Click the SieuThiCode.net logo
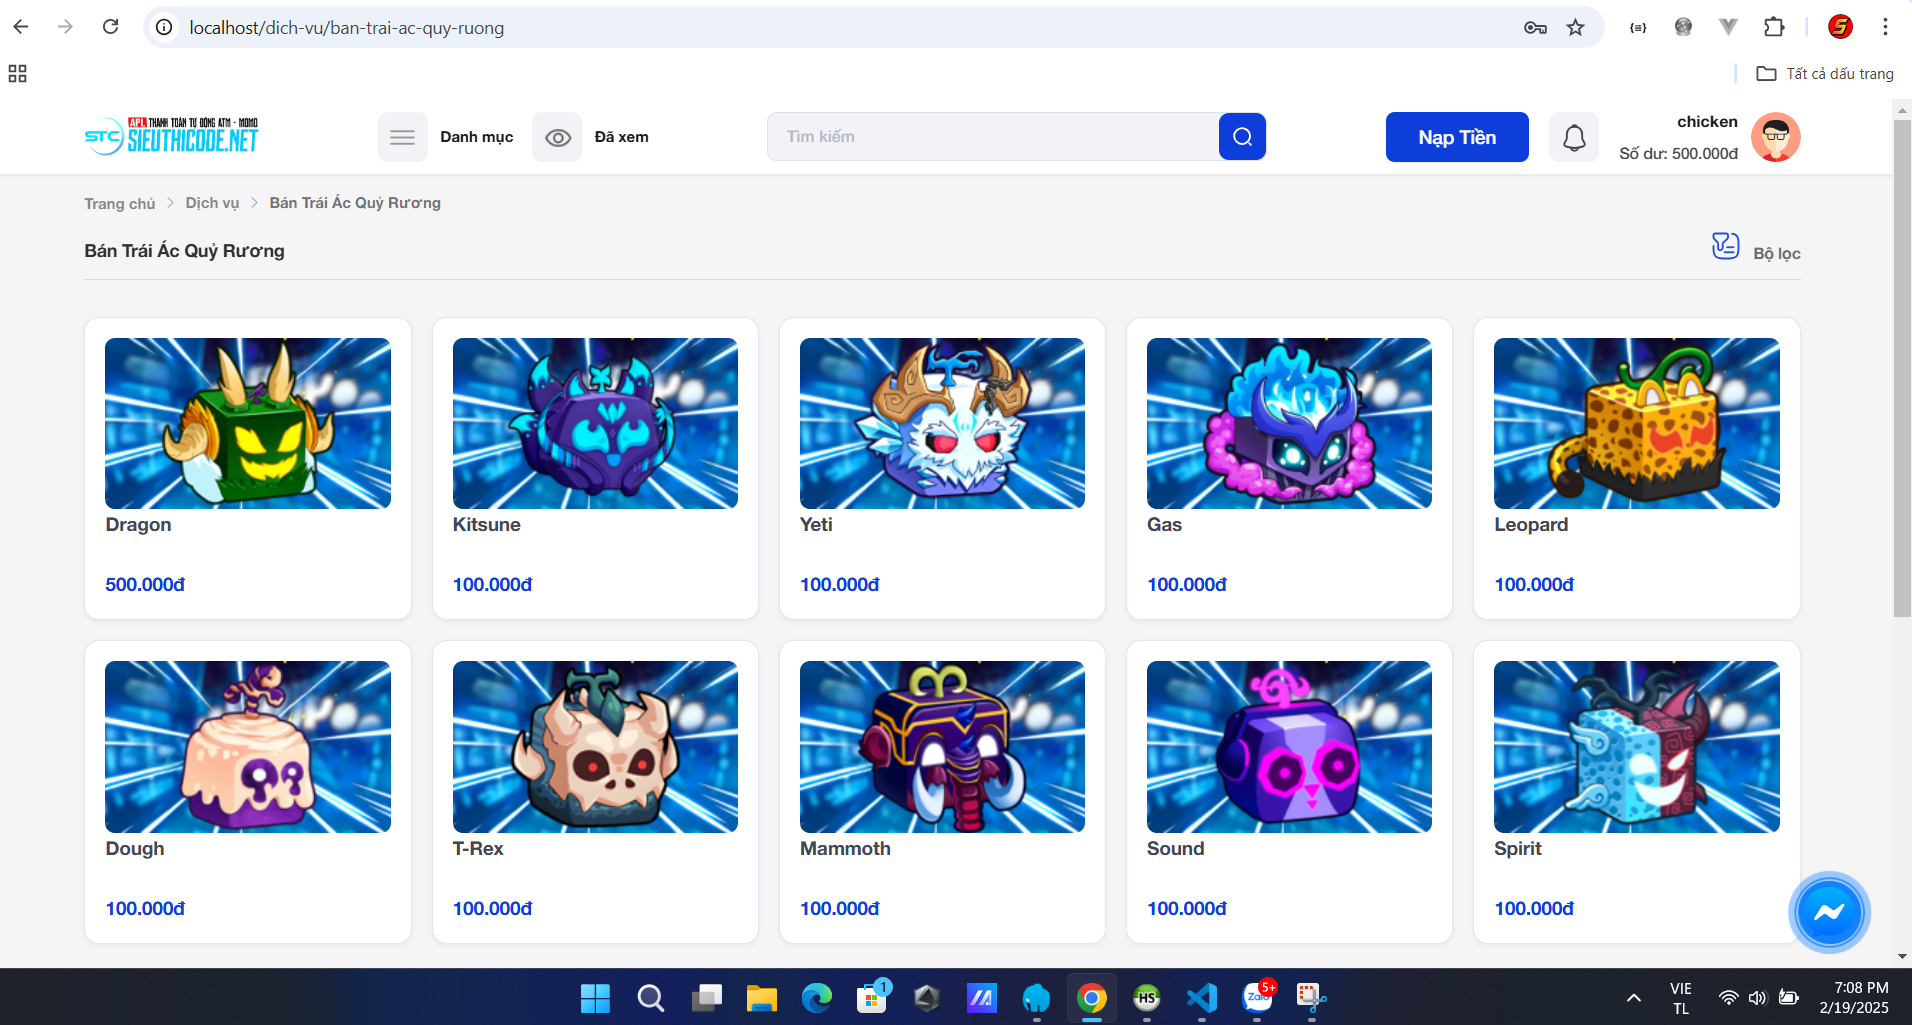The image size is (1912, 1025). click(172, 137)
